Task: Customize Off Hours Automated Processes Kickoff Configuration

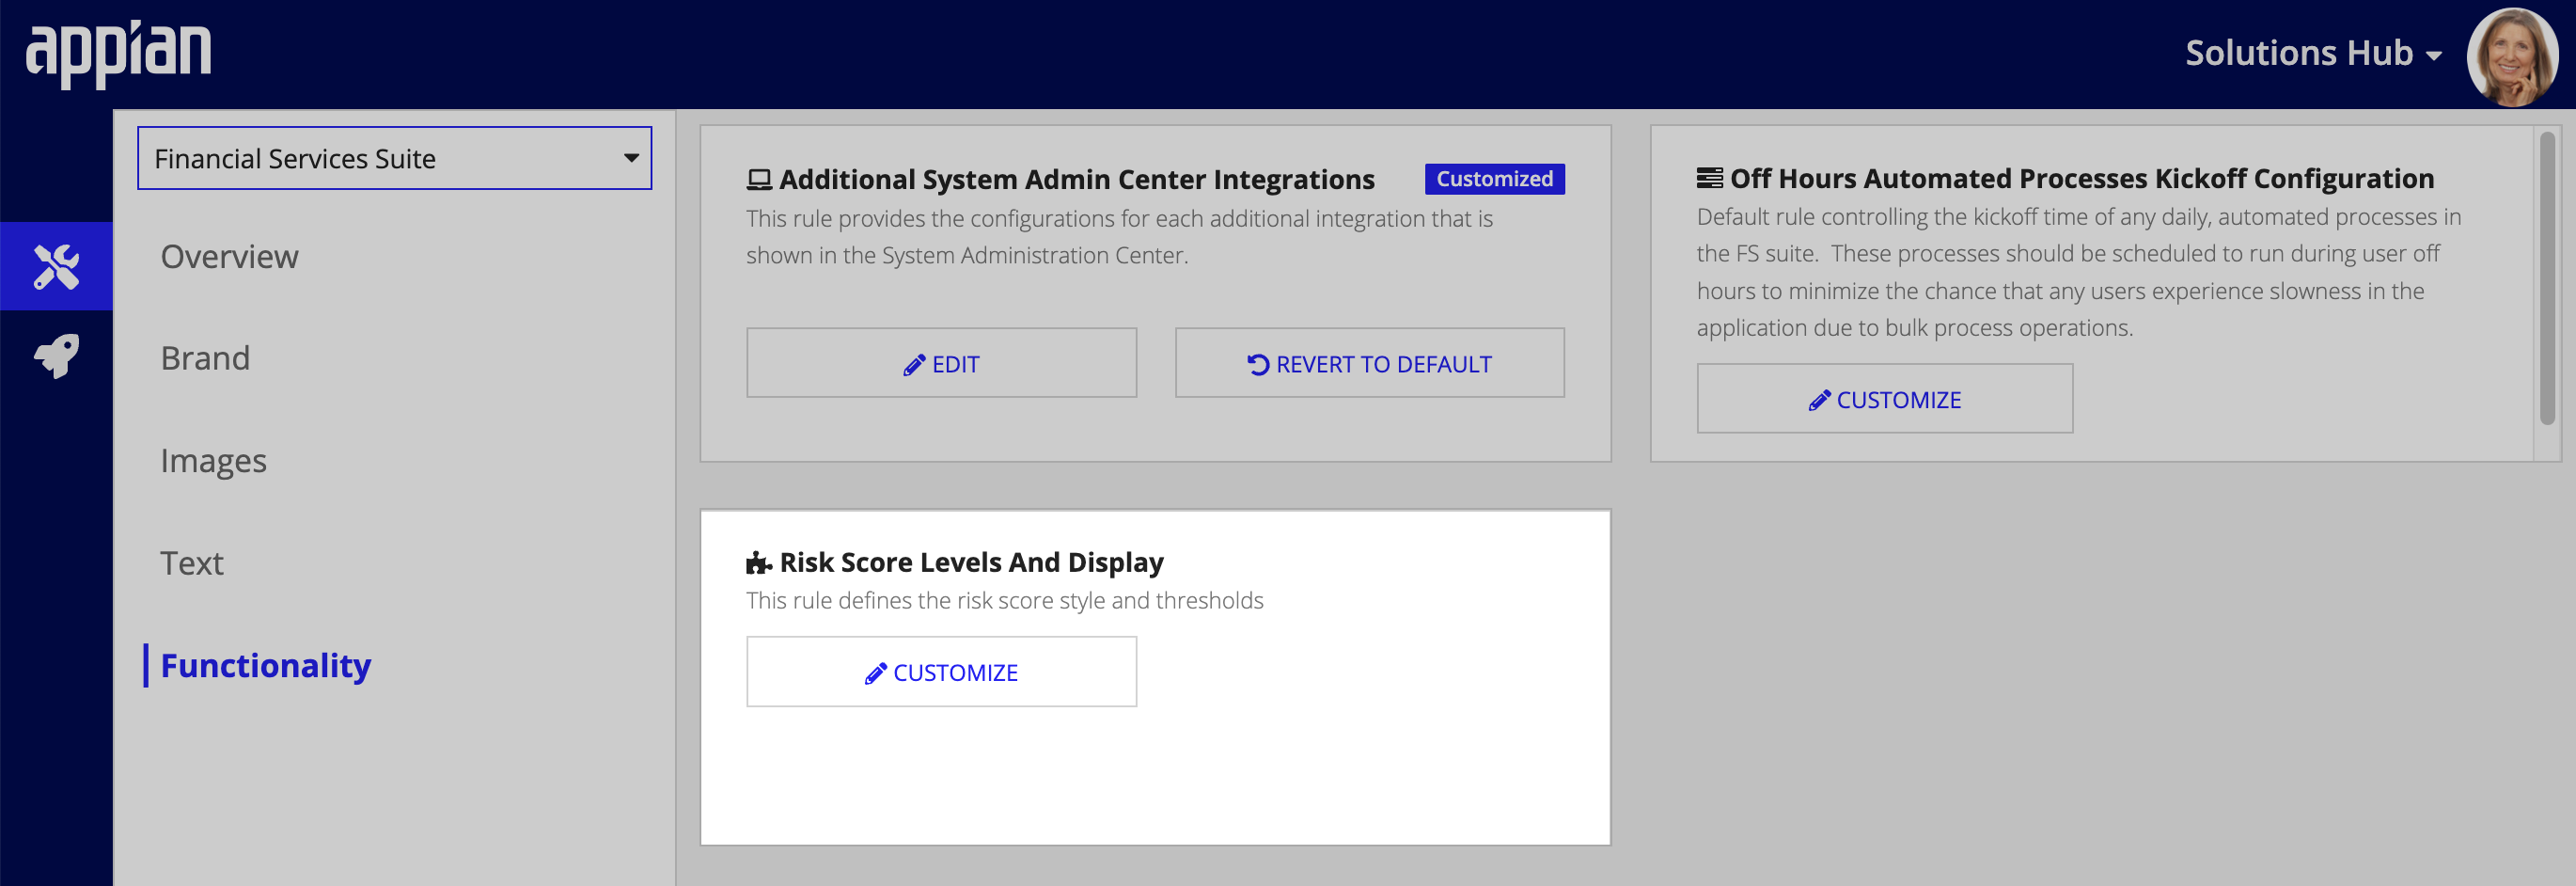Action: pos(1884,399)
